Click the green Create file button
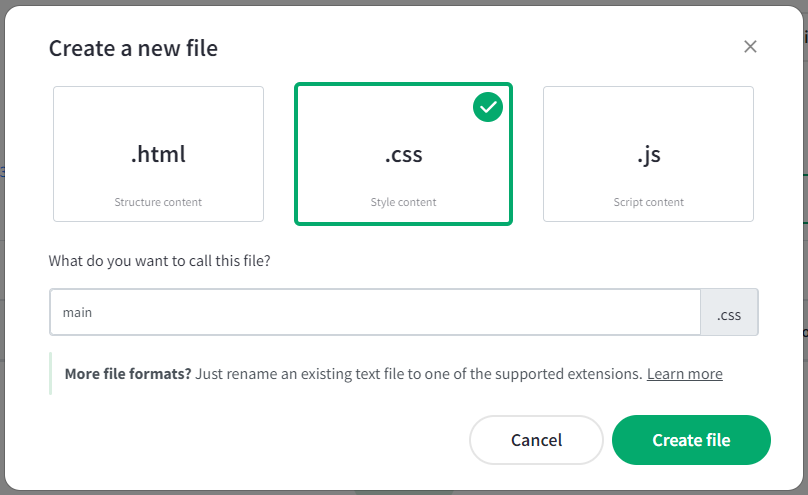Screen dimensions: 808x495 pos(691,440)
